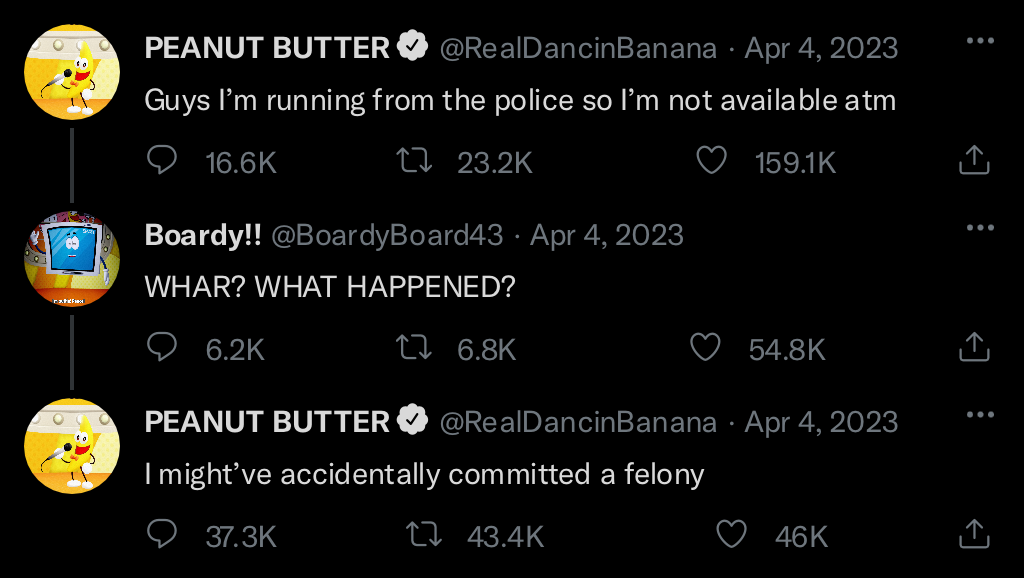This screenshot has height=578, width=1024.
Task: Retweet Boardy's tweet with 6.8K retweets
Action: (x=414, y=347)
